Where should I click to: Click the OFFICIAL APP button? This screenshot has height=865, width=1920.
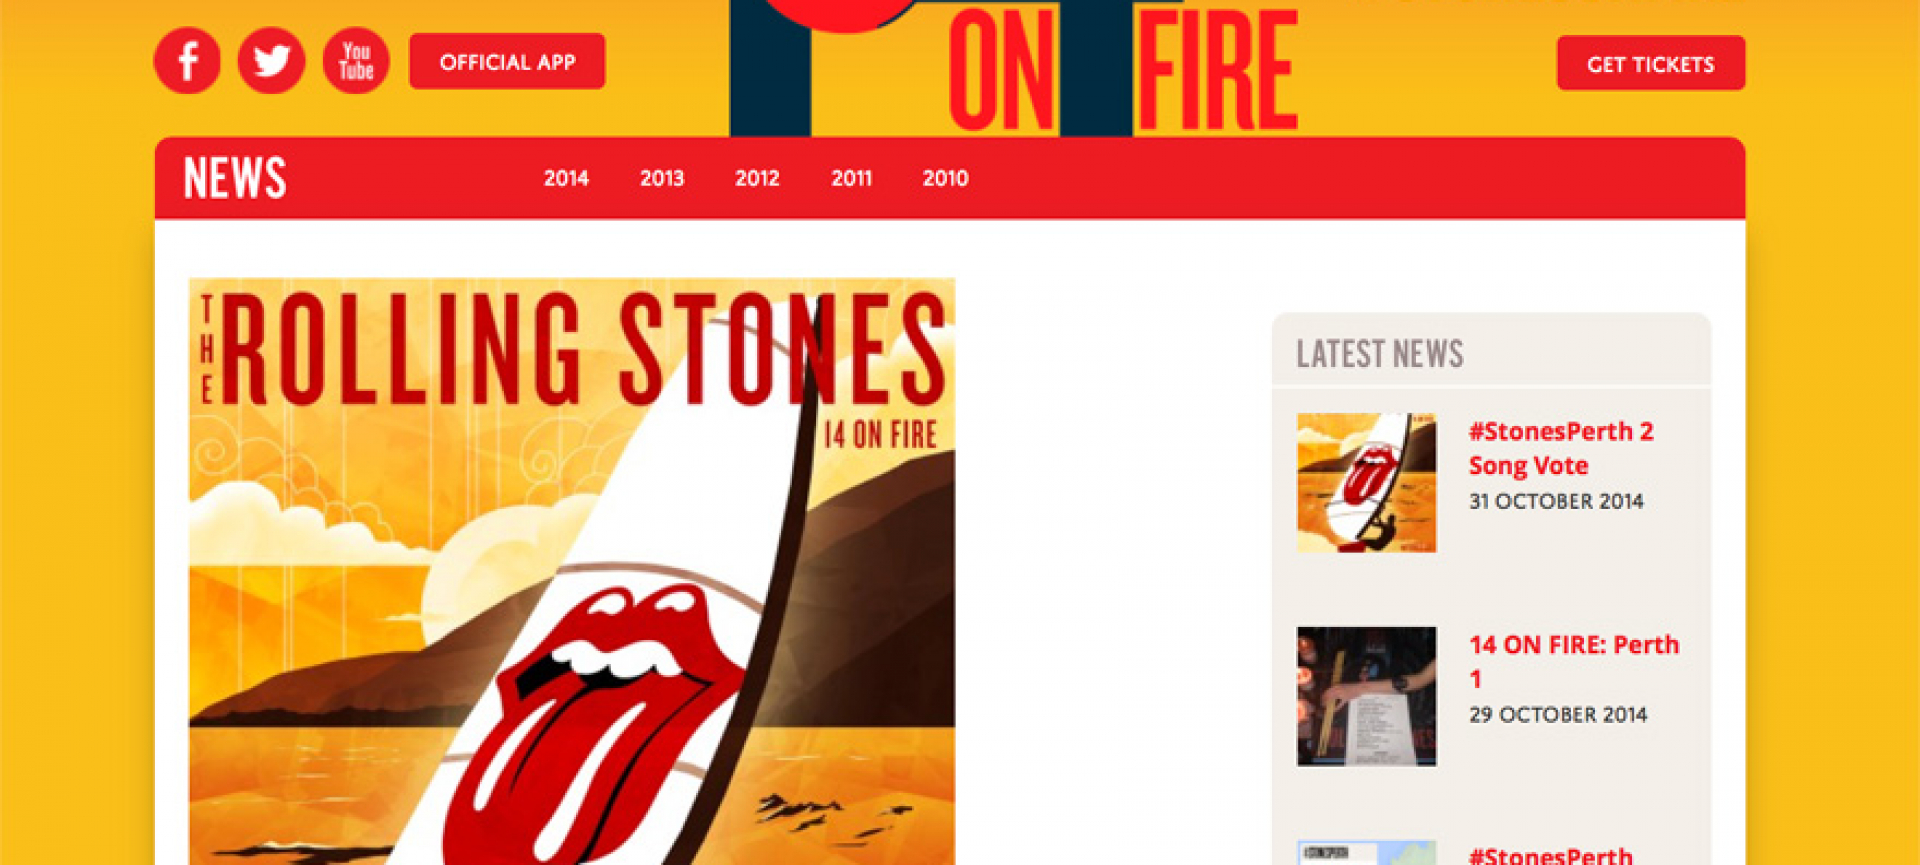point(507,62)
